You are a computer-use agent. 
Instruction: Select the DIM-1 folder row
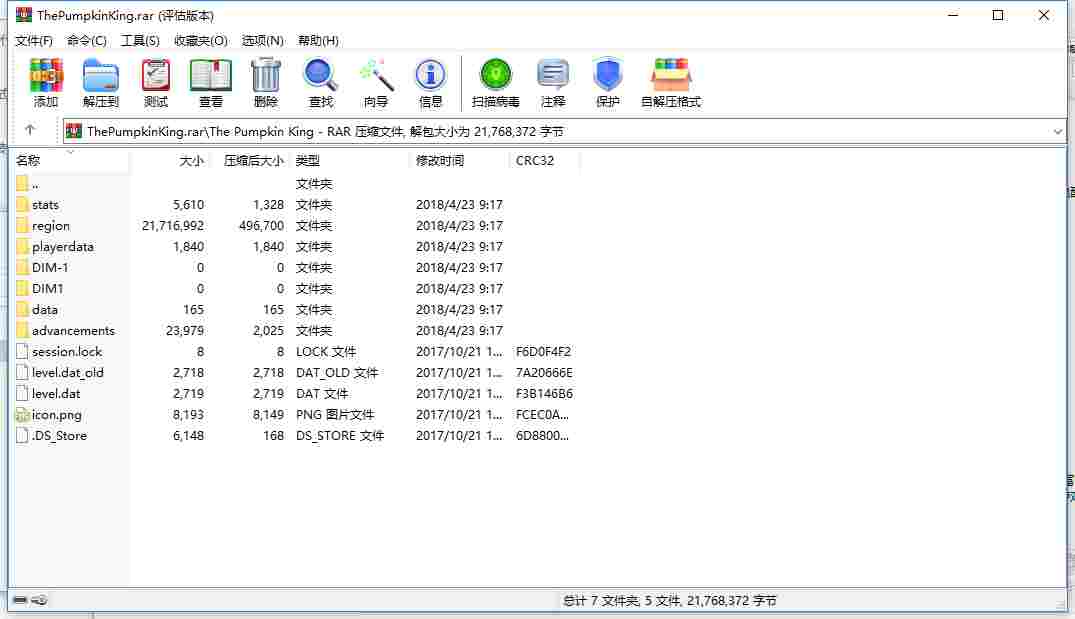coord(295,267)
